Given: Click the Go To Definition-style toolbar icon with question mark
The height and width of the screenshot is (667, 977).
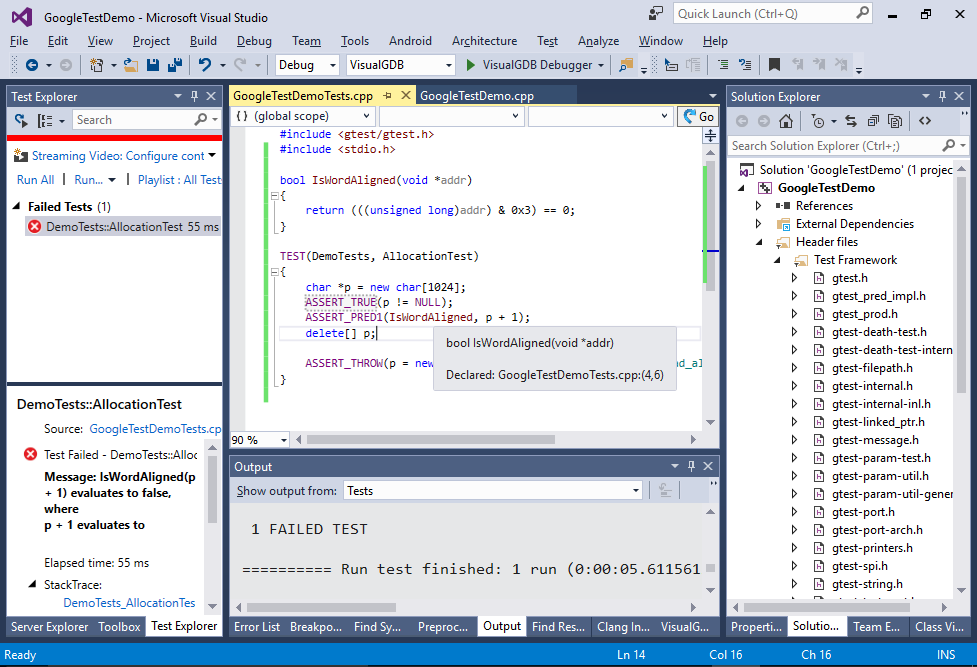Looking at the screenshot, I should coord(745,65).
